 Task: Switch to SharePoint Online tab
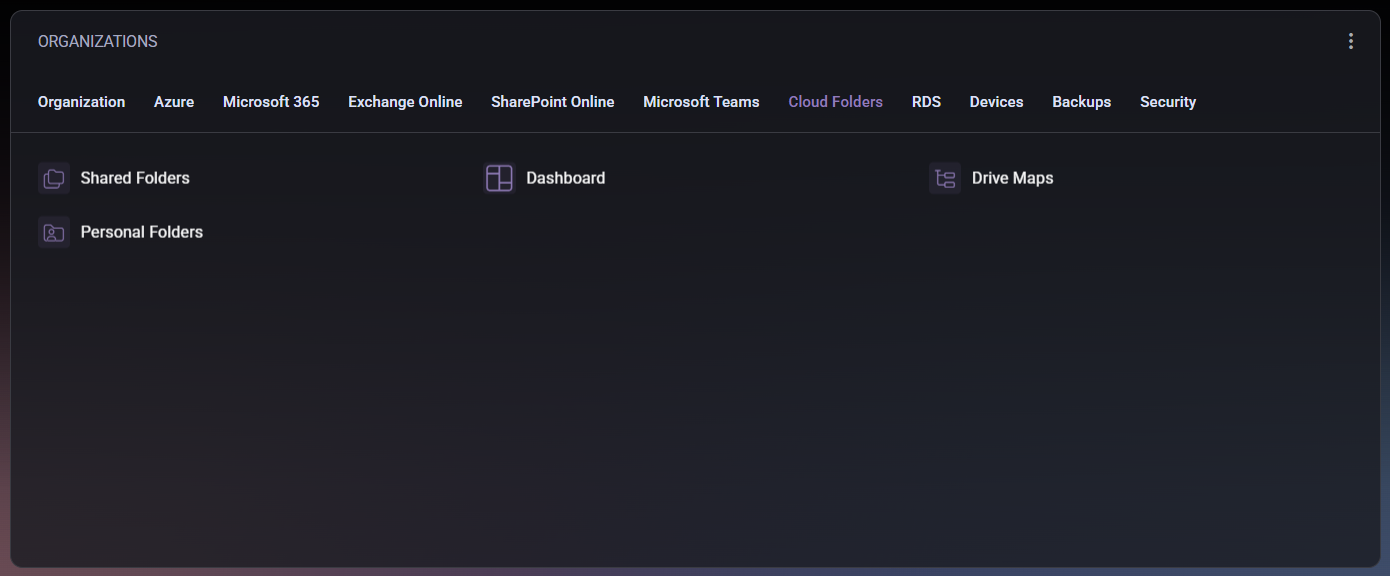(x=552, y=102)
